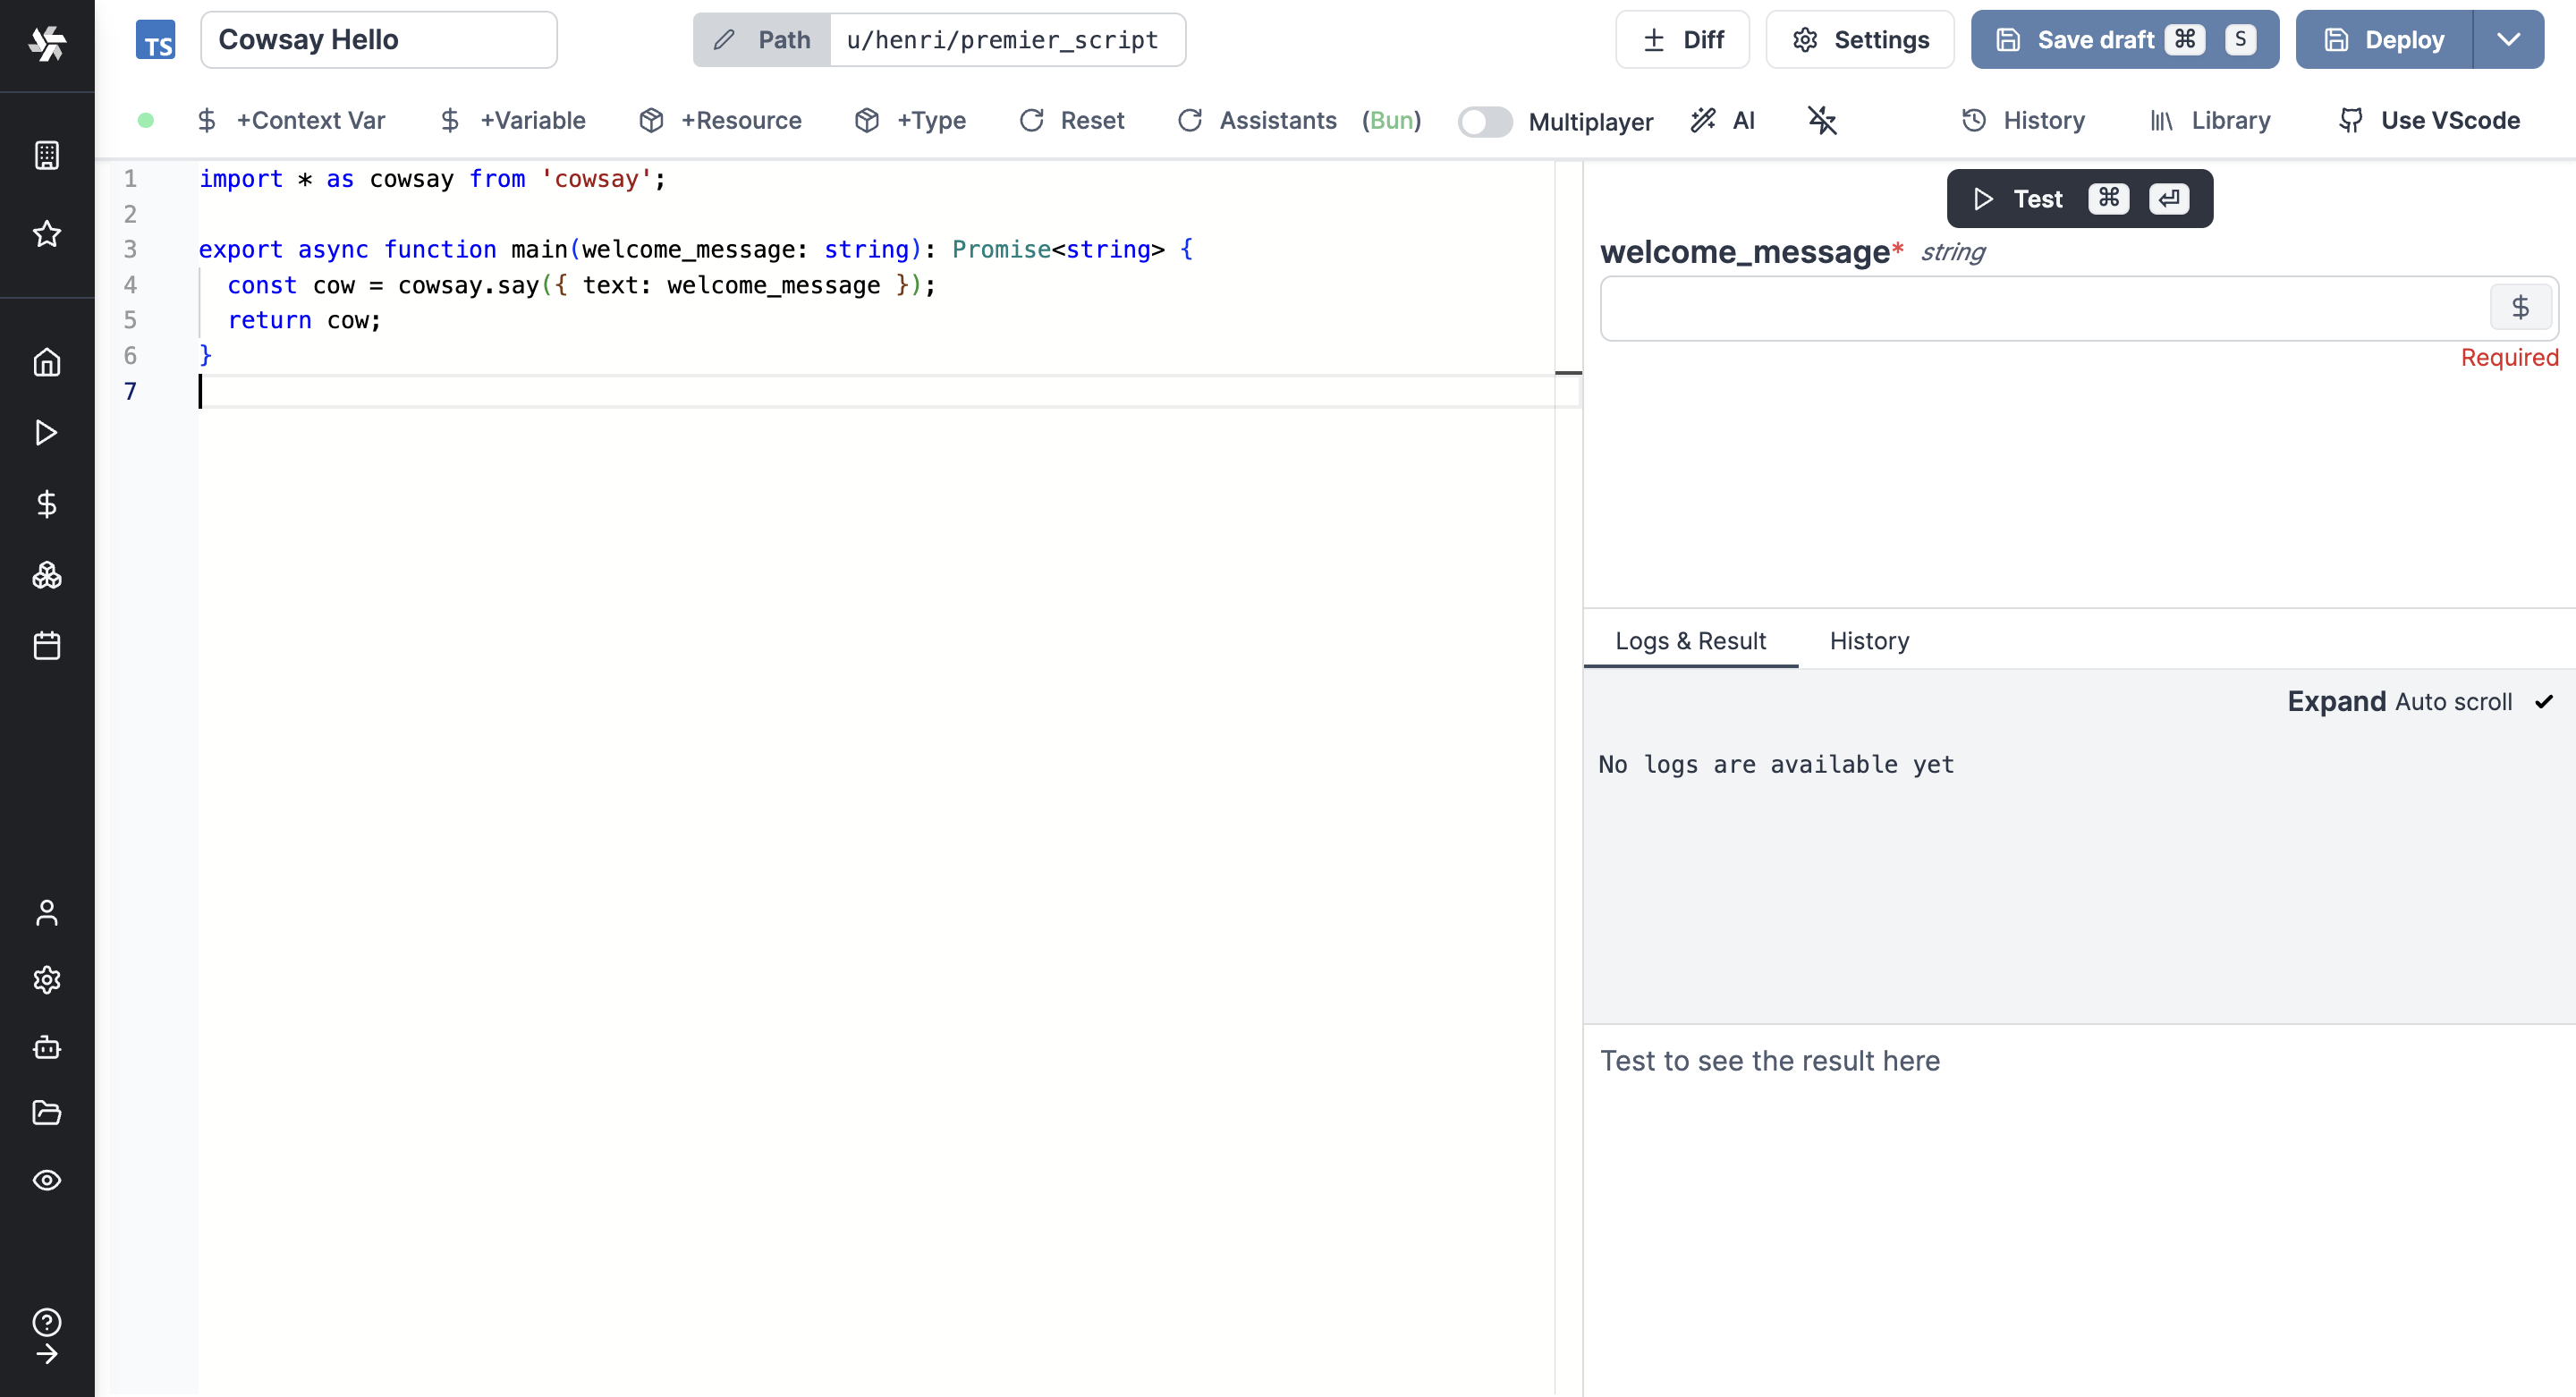Screen dimensions: 2576x1397
Task: Click Expand in the logs panel
Action: (2336, 702)
